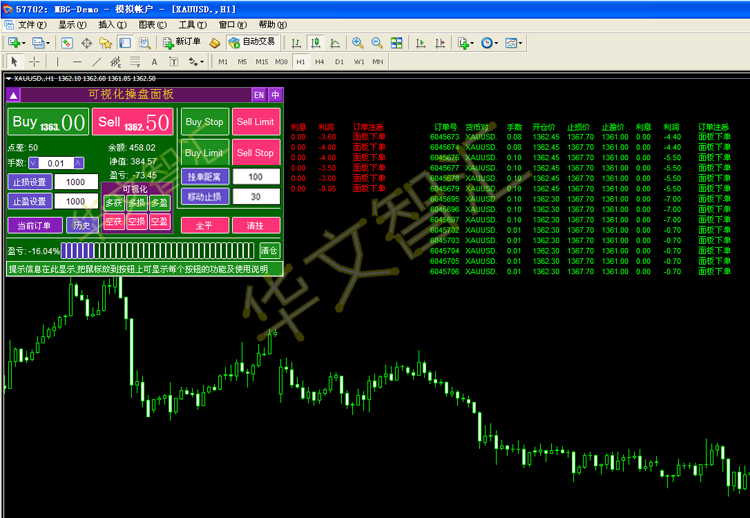Toggle the 自动交易 auto trading button
Image resolution: width=750 pixels, height=518 pixels.
252,43
